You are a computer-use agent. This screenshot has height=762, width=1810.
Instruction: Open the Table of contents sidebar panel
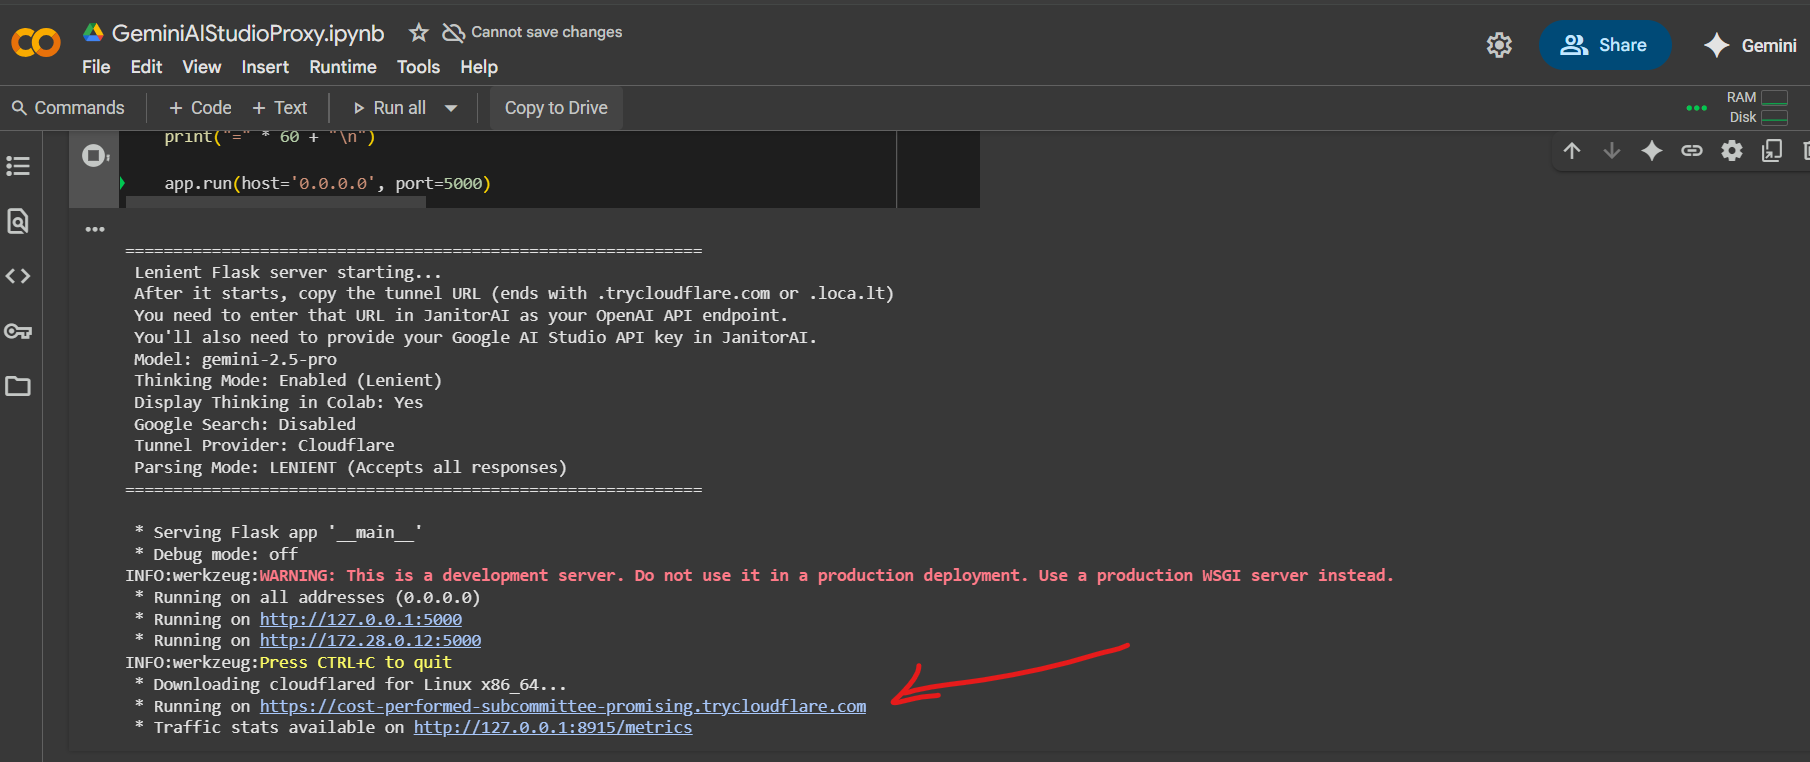[x=18, y=166]
